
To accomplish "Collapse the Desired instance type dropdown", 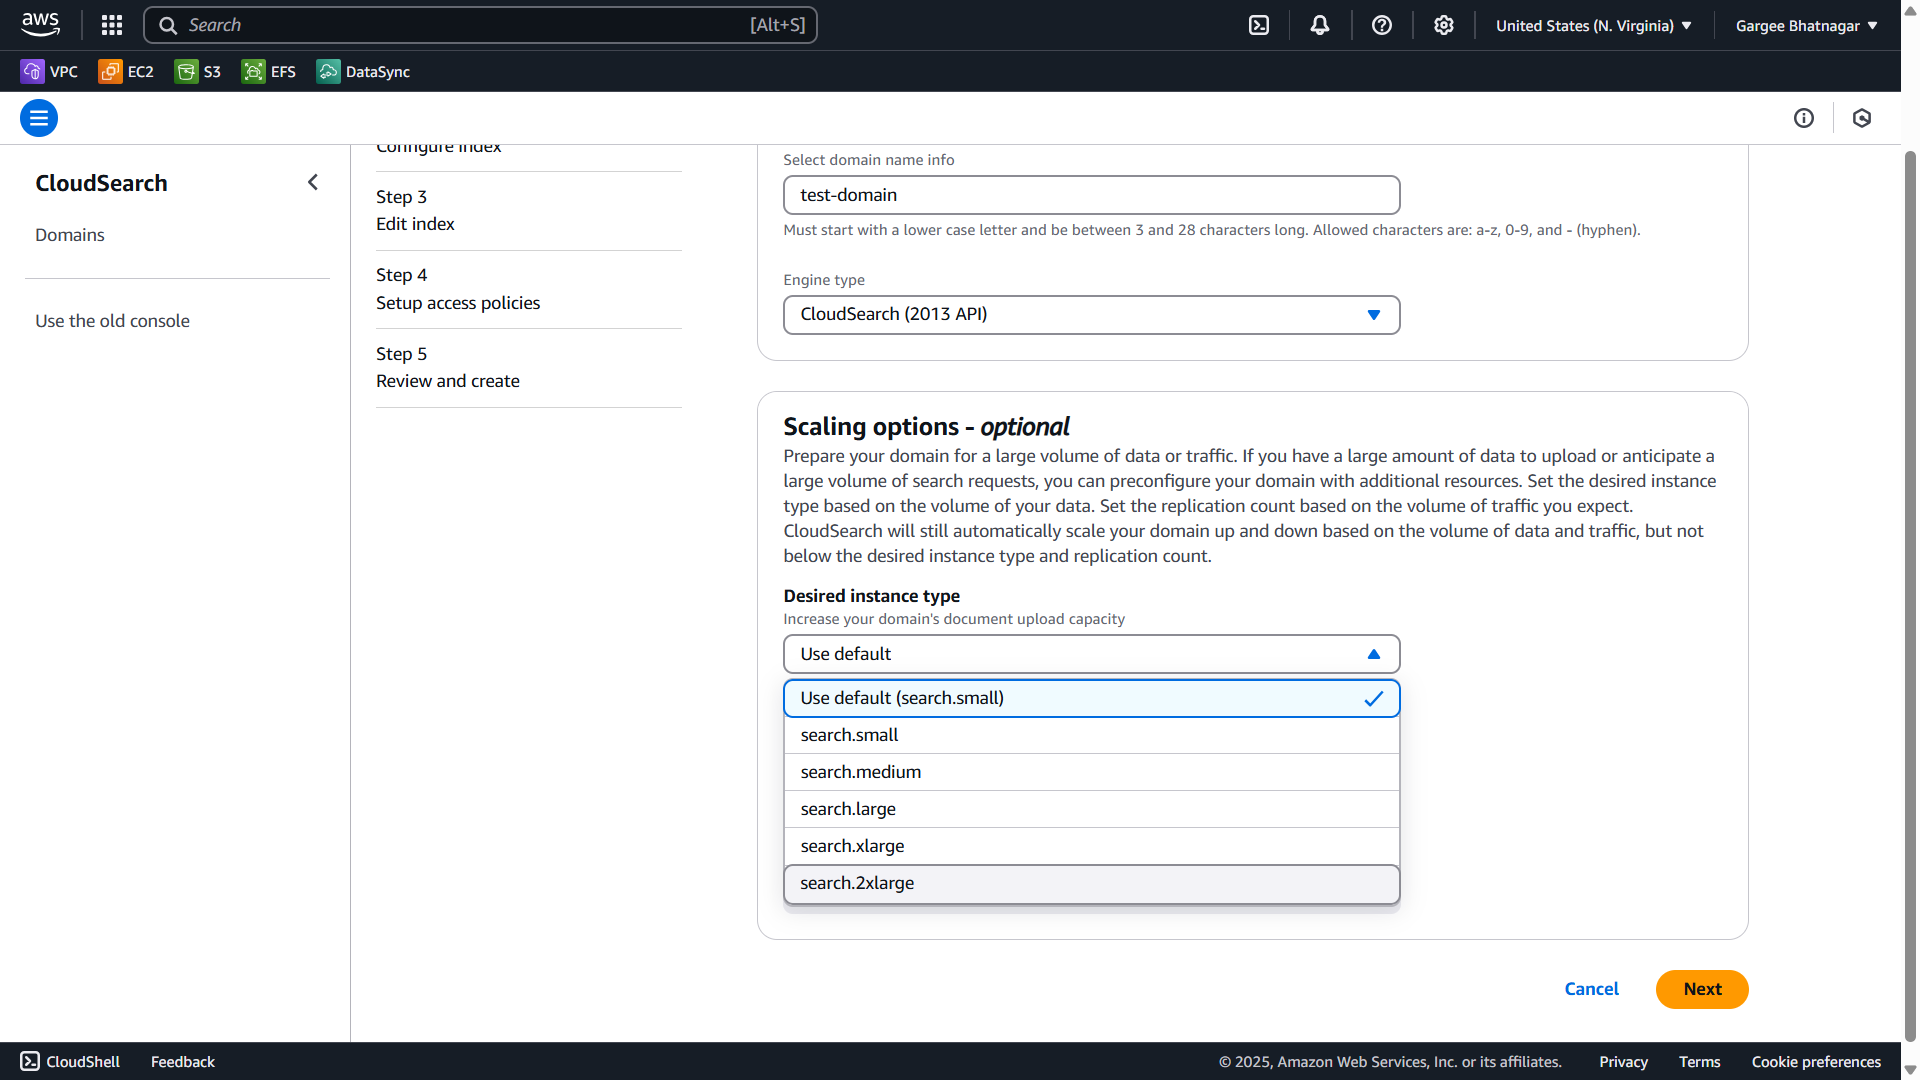I will click(1091, 654).
